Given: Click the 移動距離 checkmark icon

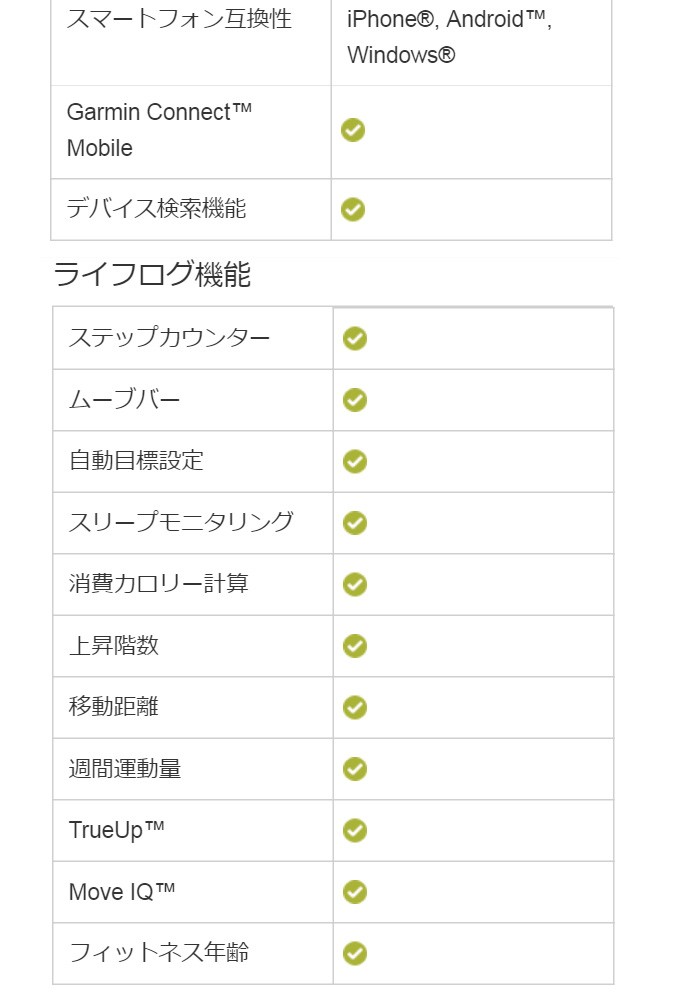Looking at the screenshot, I should pyautogui.click(x=355, y=707).
